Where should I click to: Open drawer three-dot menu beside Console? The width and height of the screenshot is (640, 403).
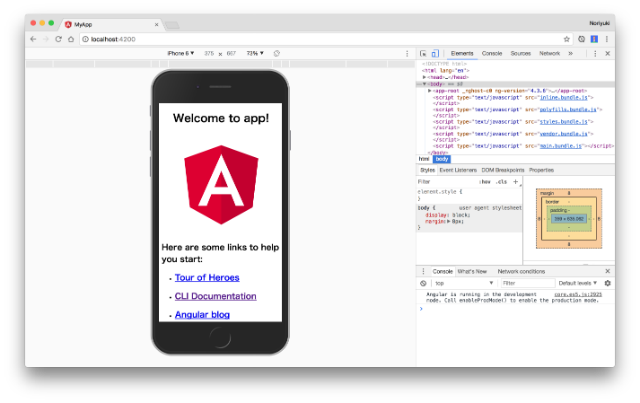point(423,271)
